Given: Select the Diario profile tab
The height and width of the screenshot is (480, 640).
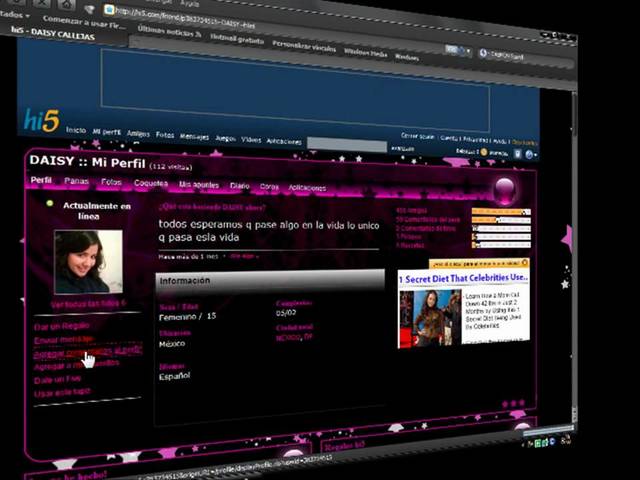Looking at the screenshot, I should coord(240,186).
